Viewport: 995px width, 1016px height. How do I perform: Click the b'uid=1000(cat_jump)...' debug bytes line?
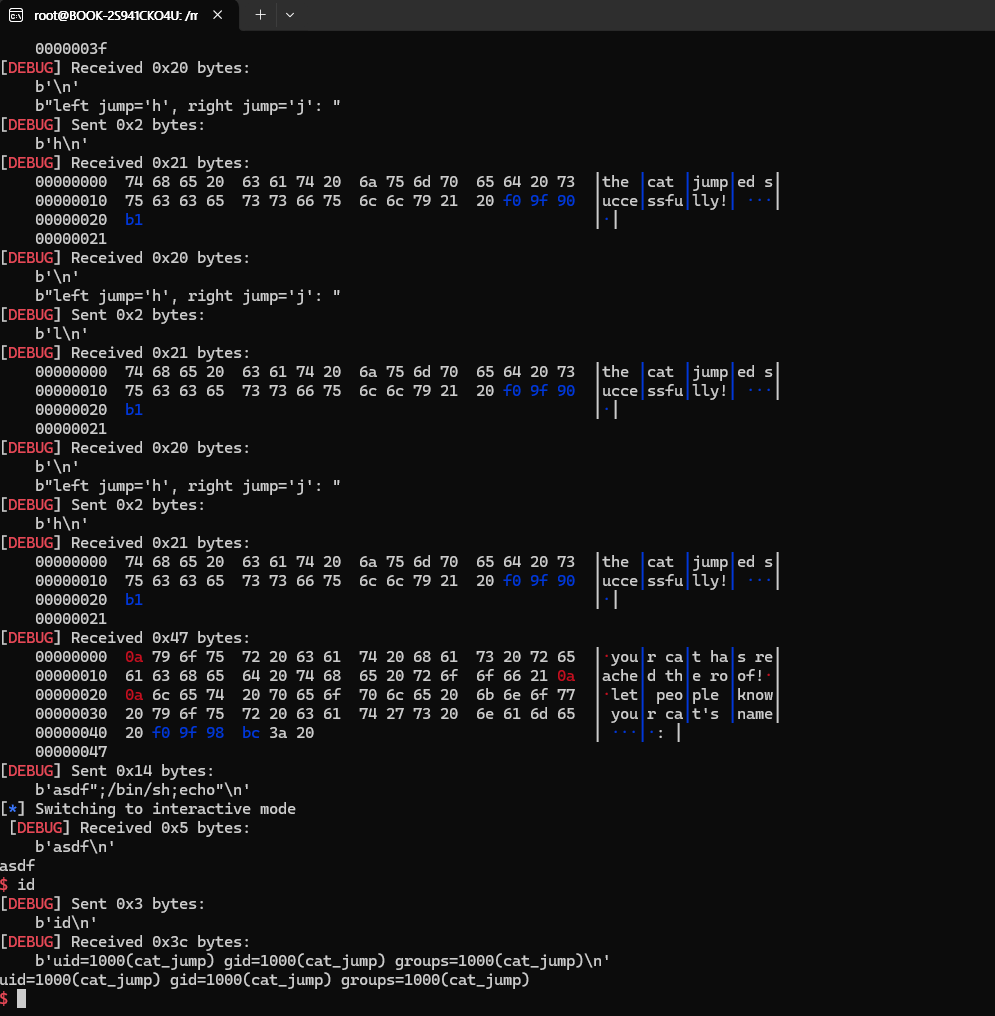pos(323,960)
